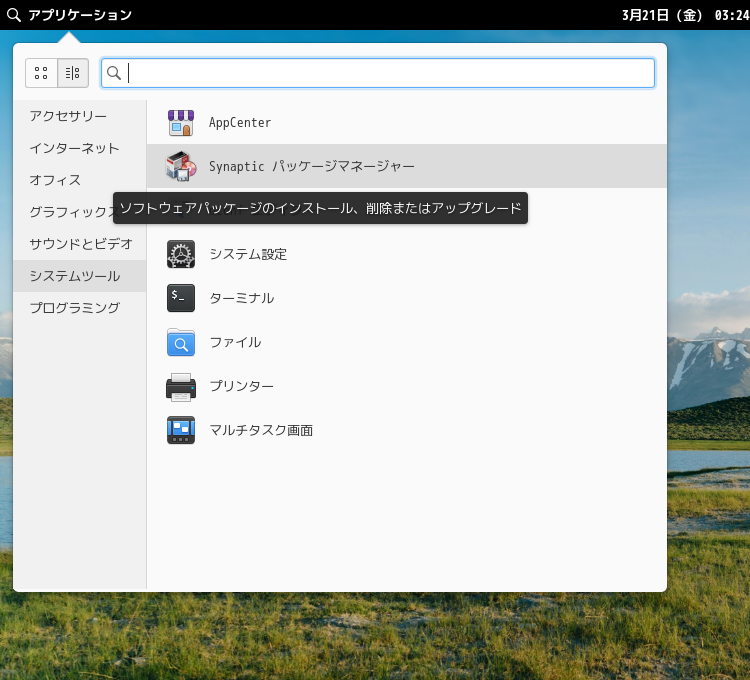Click magnifier icon inside the search box
The height and width of the screenshot is (680, 750).
(114, 73)
